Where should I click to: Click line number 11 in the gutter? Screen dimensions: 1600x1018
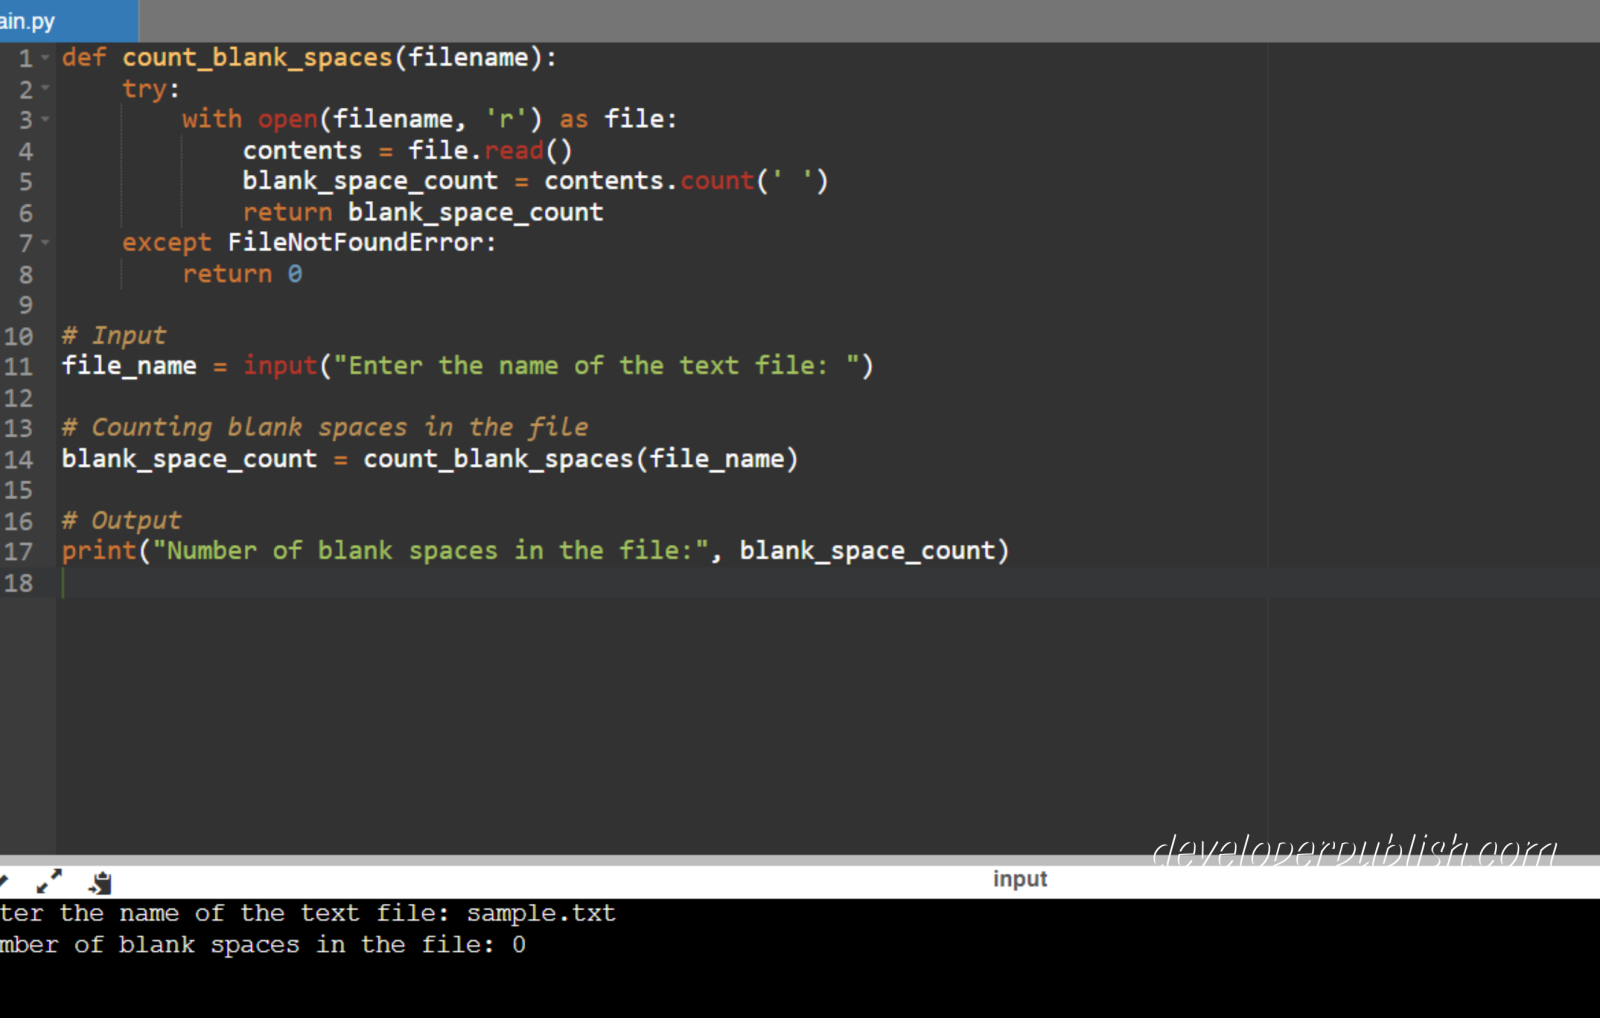coord(18,365)
